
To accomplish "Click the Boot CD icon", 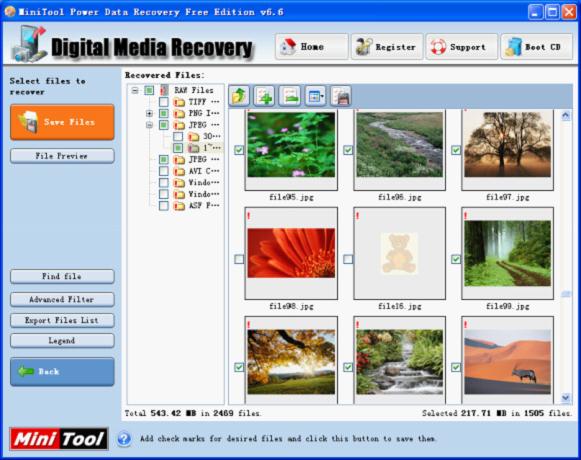I will click(513, 47).
